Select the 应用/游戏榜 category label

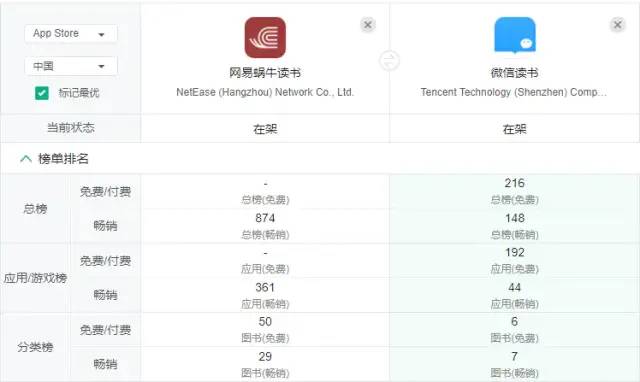[x=35, y=278]
